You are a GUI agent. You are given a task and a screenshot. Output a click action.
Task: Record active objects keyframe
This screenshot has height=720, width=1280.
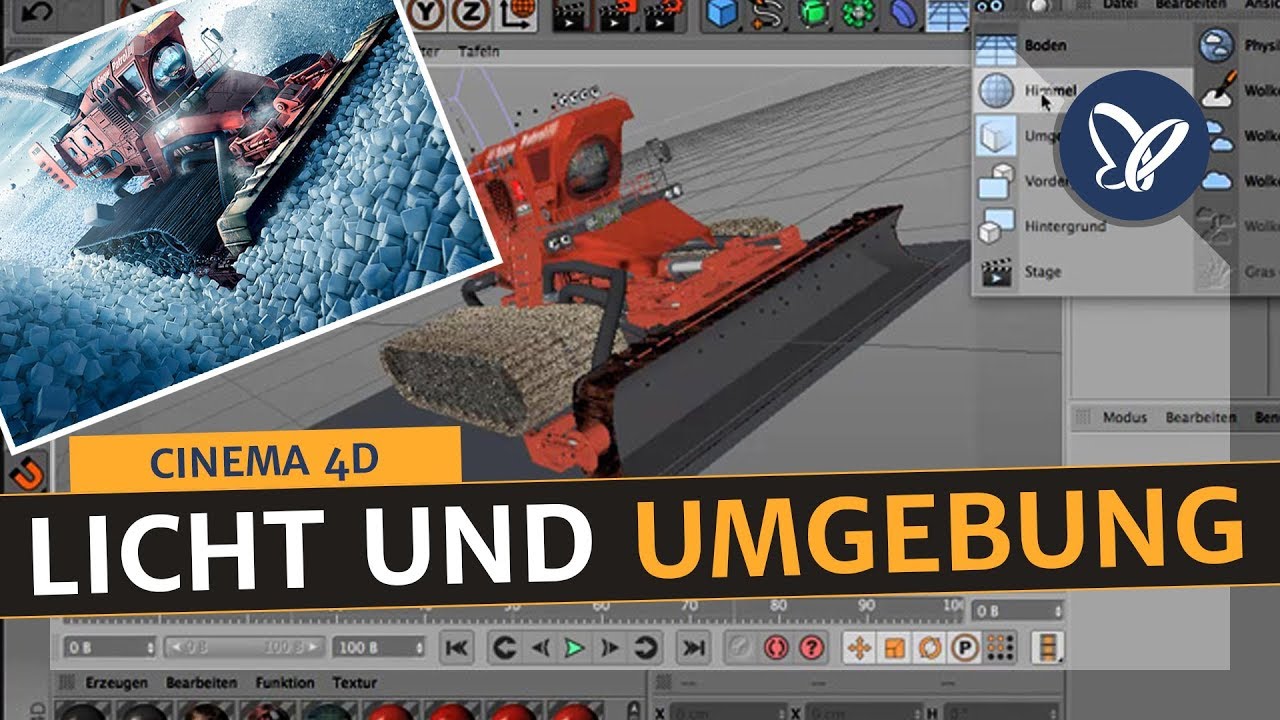point(776,648)
